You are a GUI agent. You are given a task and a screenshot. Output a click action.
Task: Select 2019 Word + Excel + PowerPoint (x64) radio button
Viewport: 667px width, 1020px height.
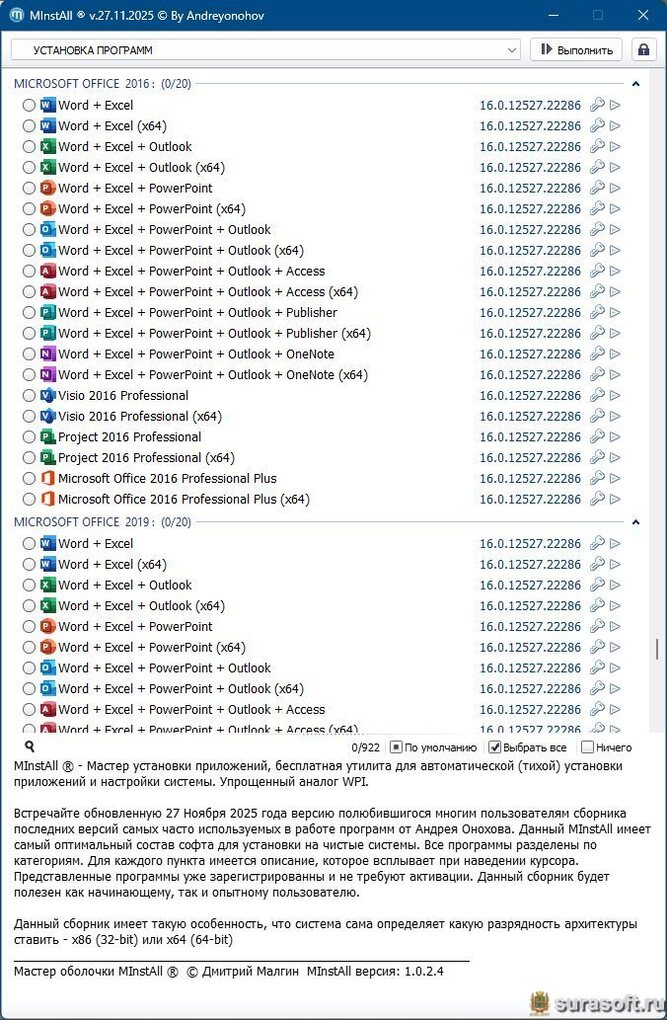tap(29, 648)
